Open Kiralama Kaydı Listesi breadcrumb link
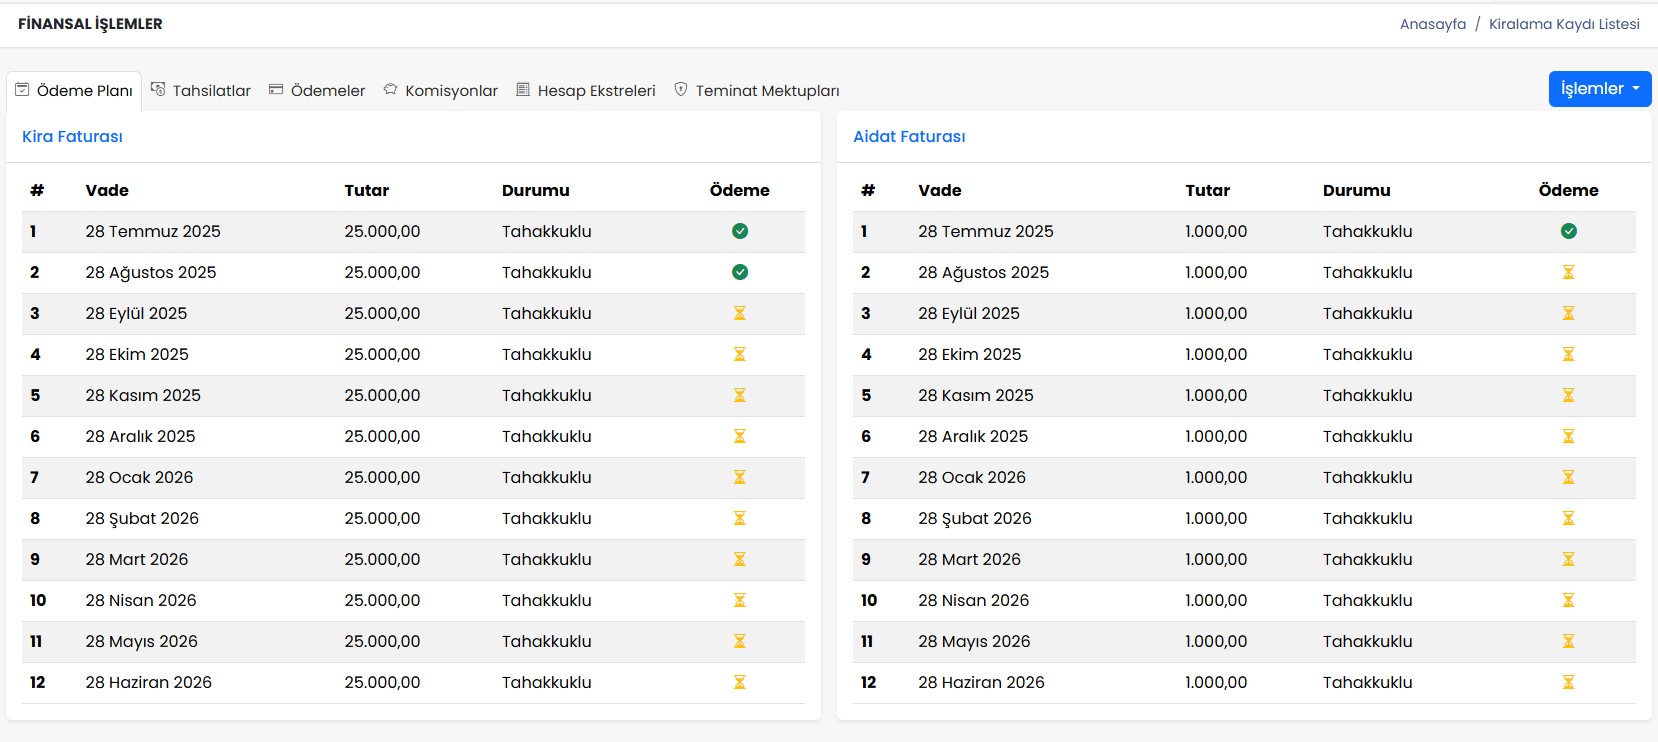The height and width of the screenshot is (742, 1658). coord(1564,24)
